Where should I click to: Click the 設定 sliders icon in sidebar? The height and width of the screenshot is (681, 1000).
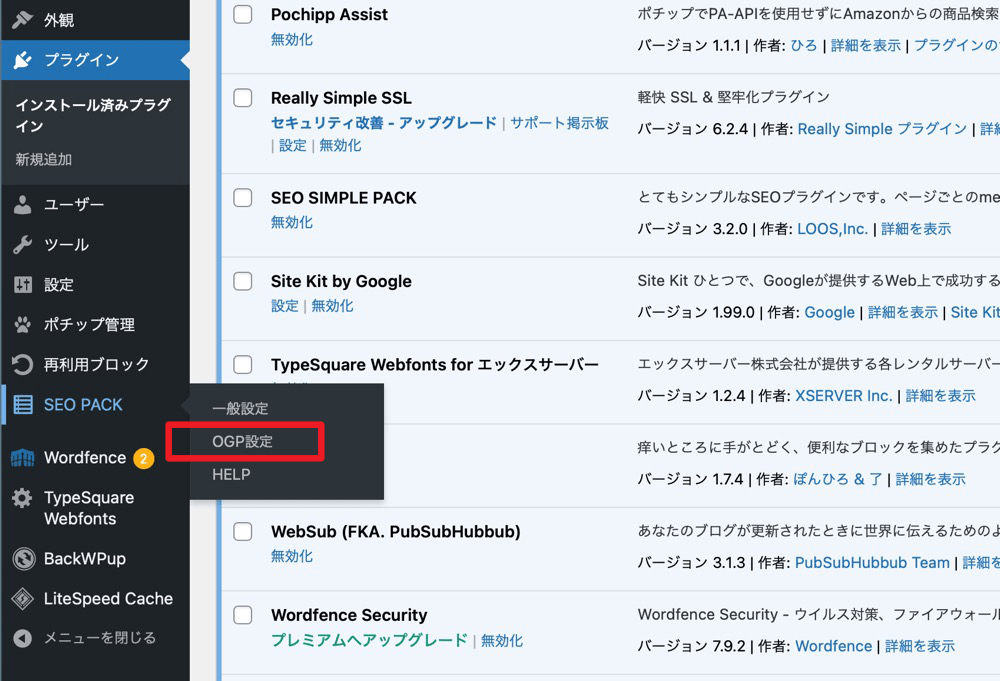pos(22,284)
